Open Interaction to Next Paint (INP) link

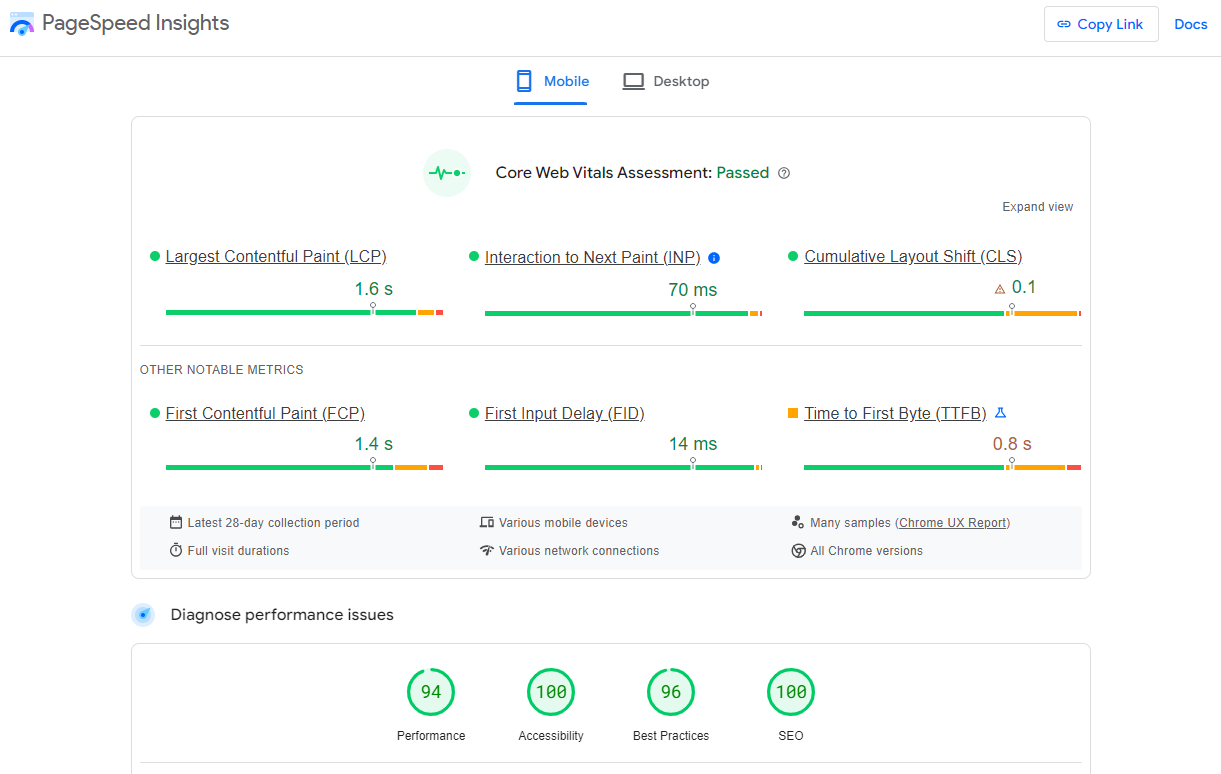click(593, 258)
